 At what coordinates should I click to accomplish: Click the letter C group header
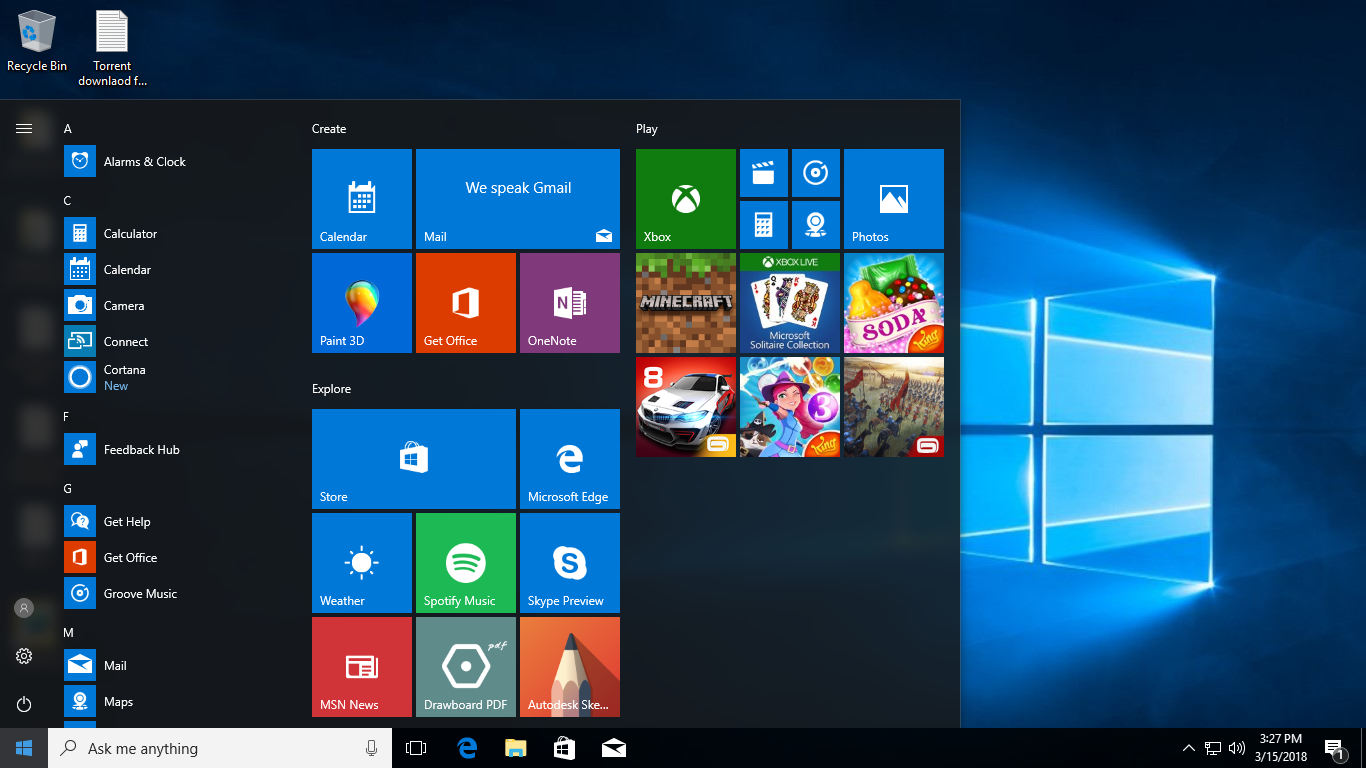click(x=68, y=201)
